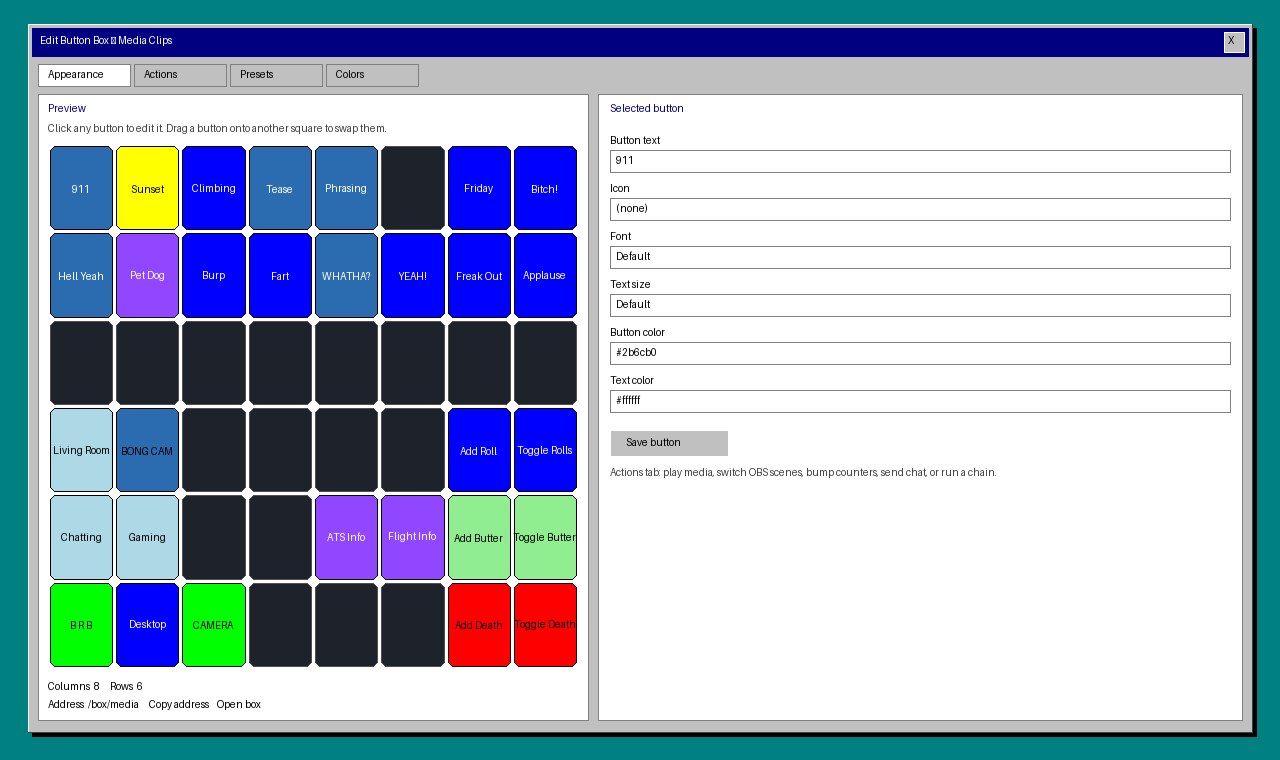
Task: Open the Text size selector
Action: click(920, 305)
